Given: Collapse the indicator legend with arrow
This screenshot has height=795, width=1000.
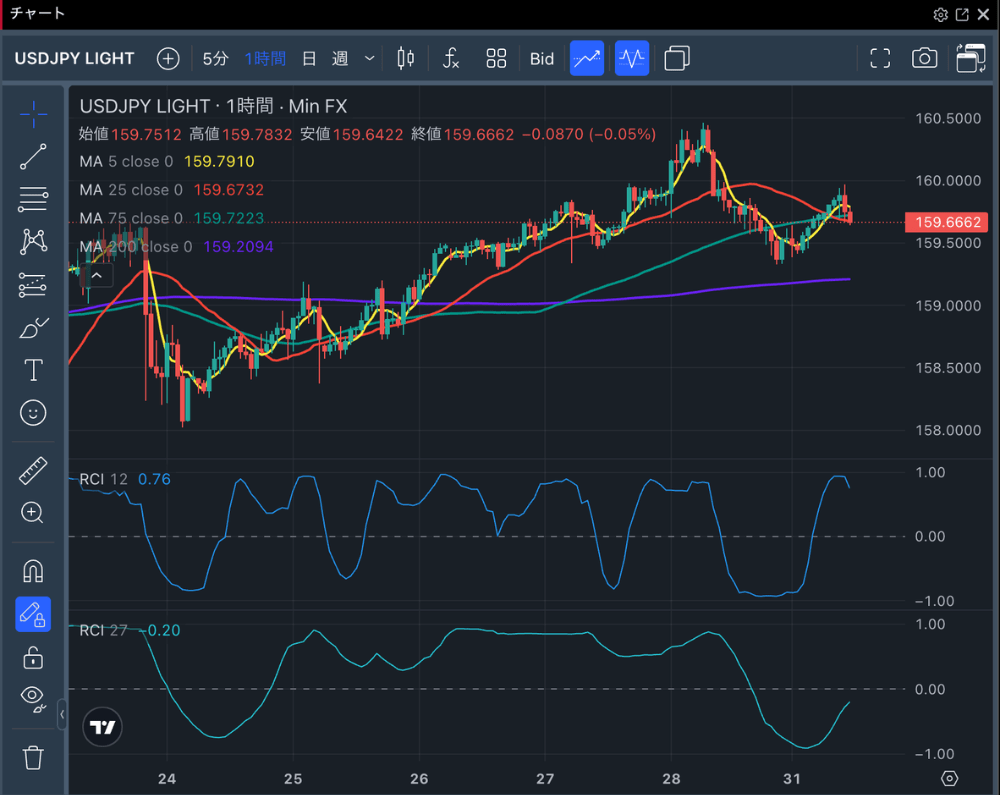Looking at the screenshot, I should (97, 275).
